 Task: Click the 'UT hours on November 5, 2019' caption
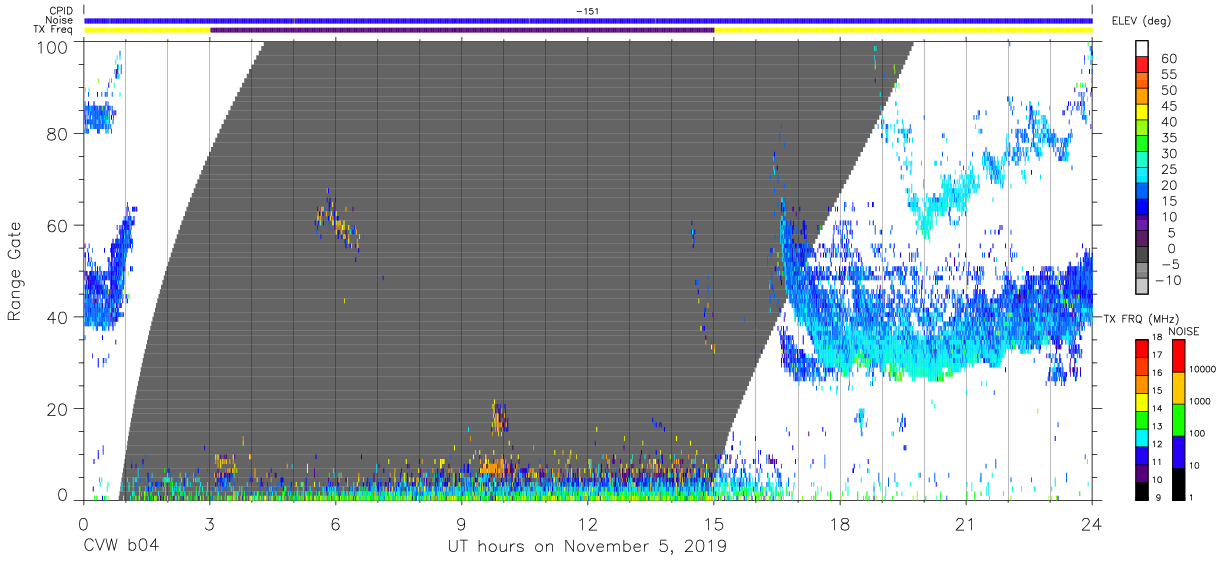pos(587,547)
